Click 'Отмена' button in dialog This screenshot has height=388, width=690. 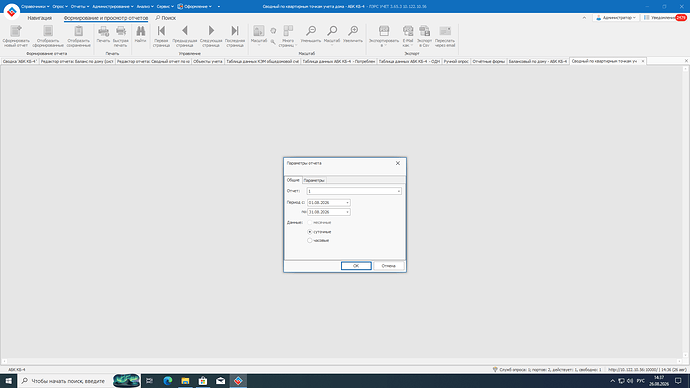[389, 266]
